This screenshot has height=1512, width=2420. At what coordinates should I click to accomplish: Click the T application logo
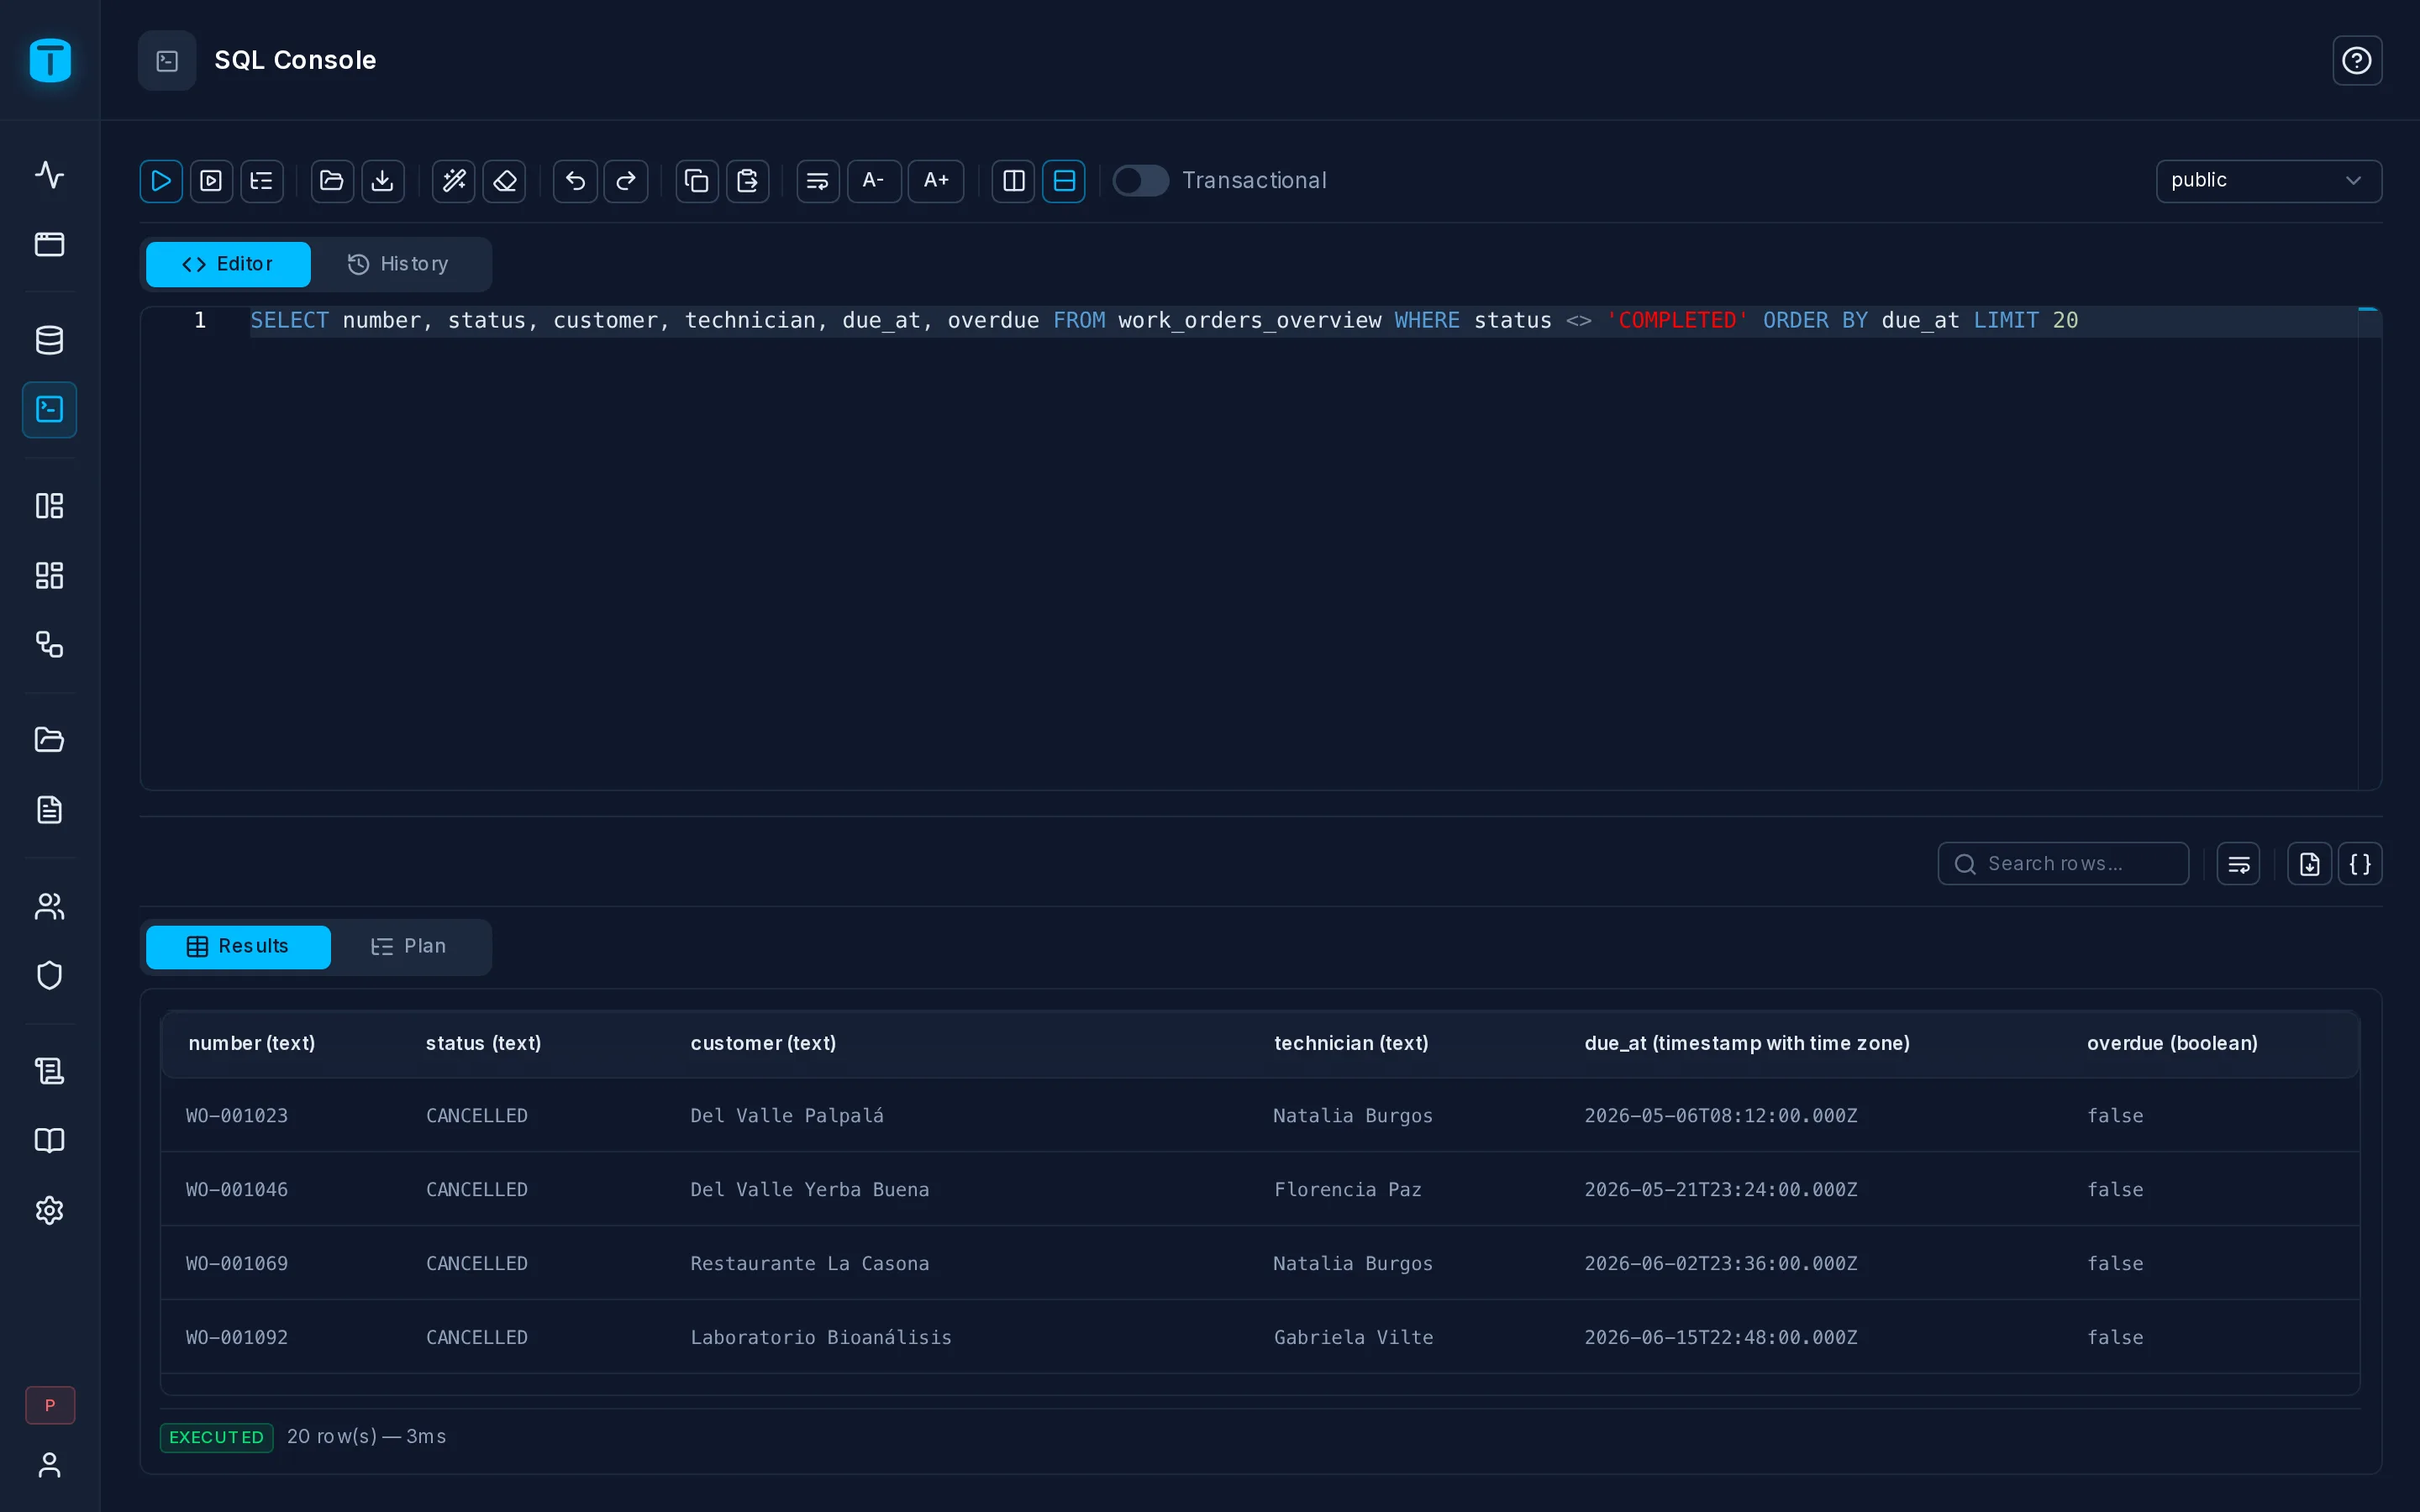[50, 60]
